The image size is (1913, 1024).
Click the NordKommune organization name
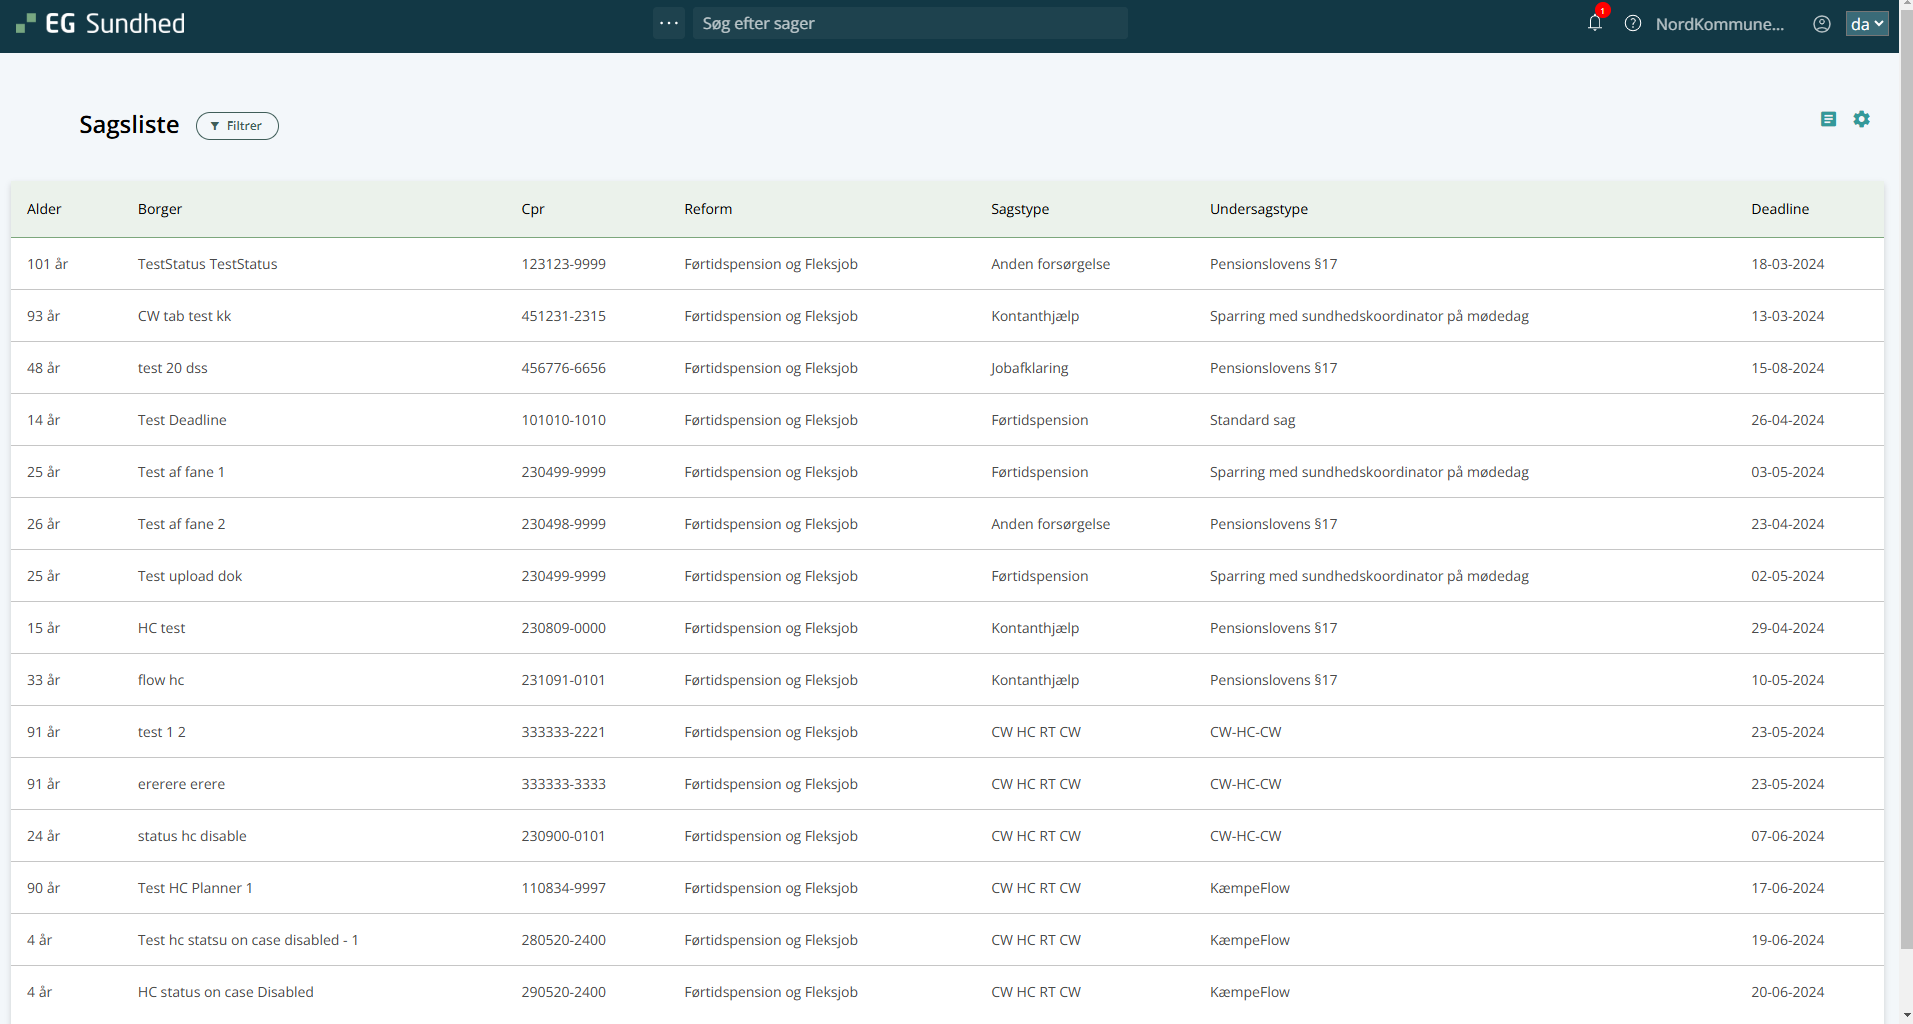1720,24
